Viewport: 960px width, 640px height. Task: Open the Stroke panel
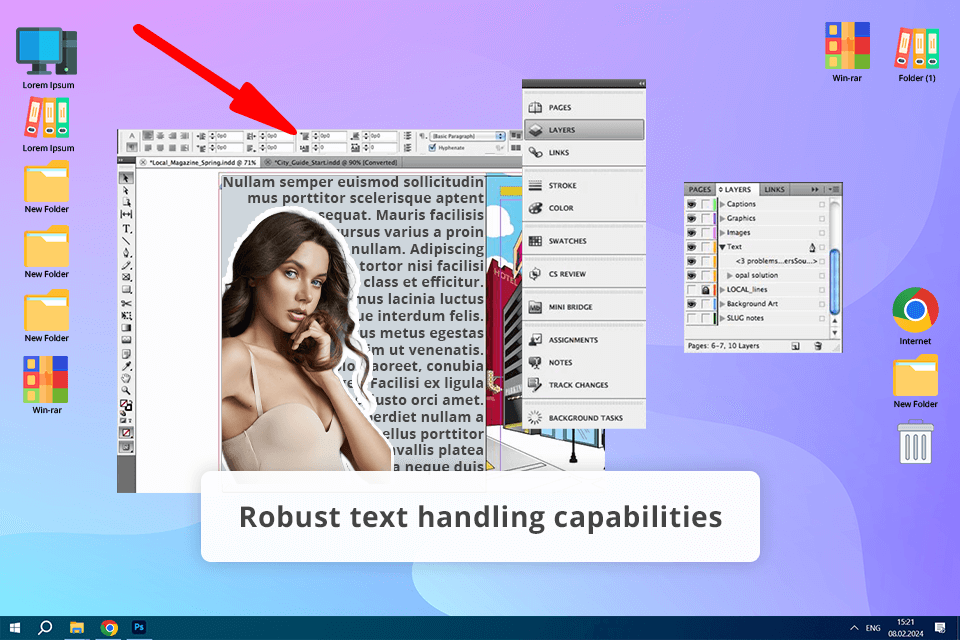point(583,186)
